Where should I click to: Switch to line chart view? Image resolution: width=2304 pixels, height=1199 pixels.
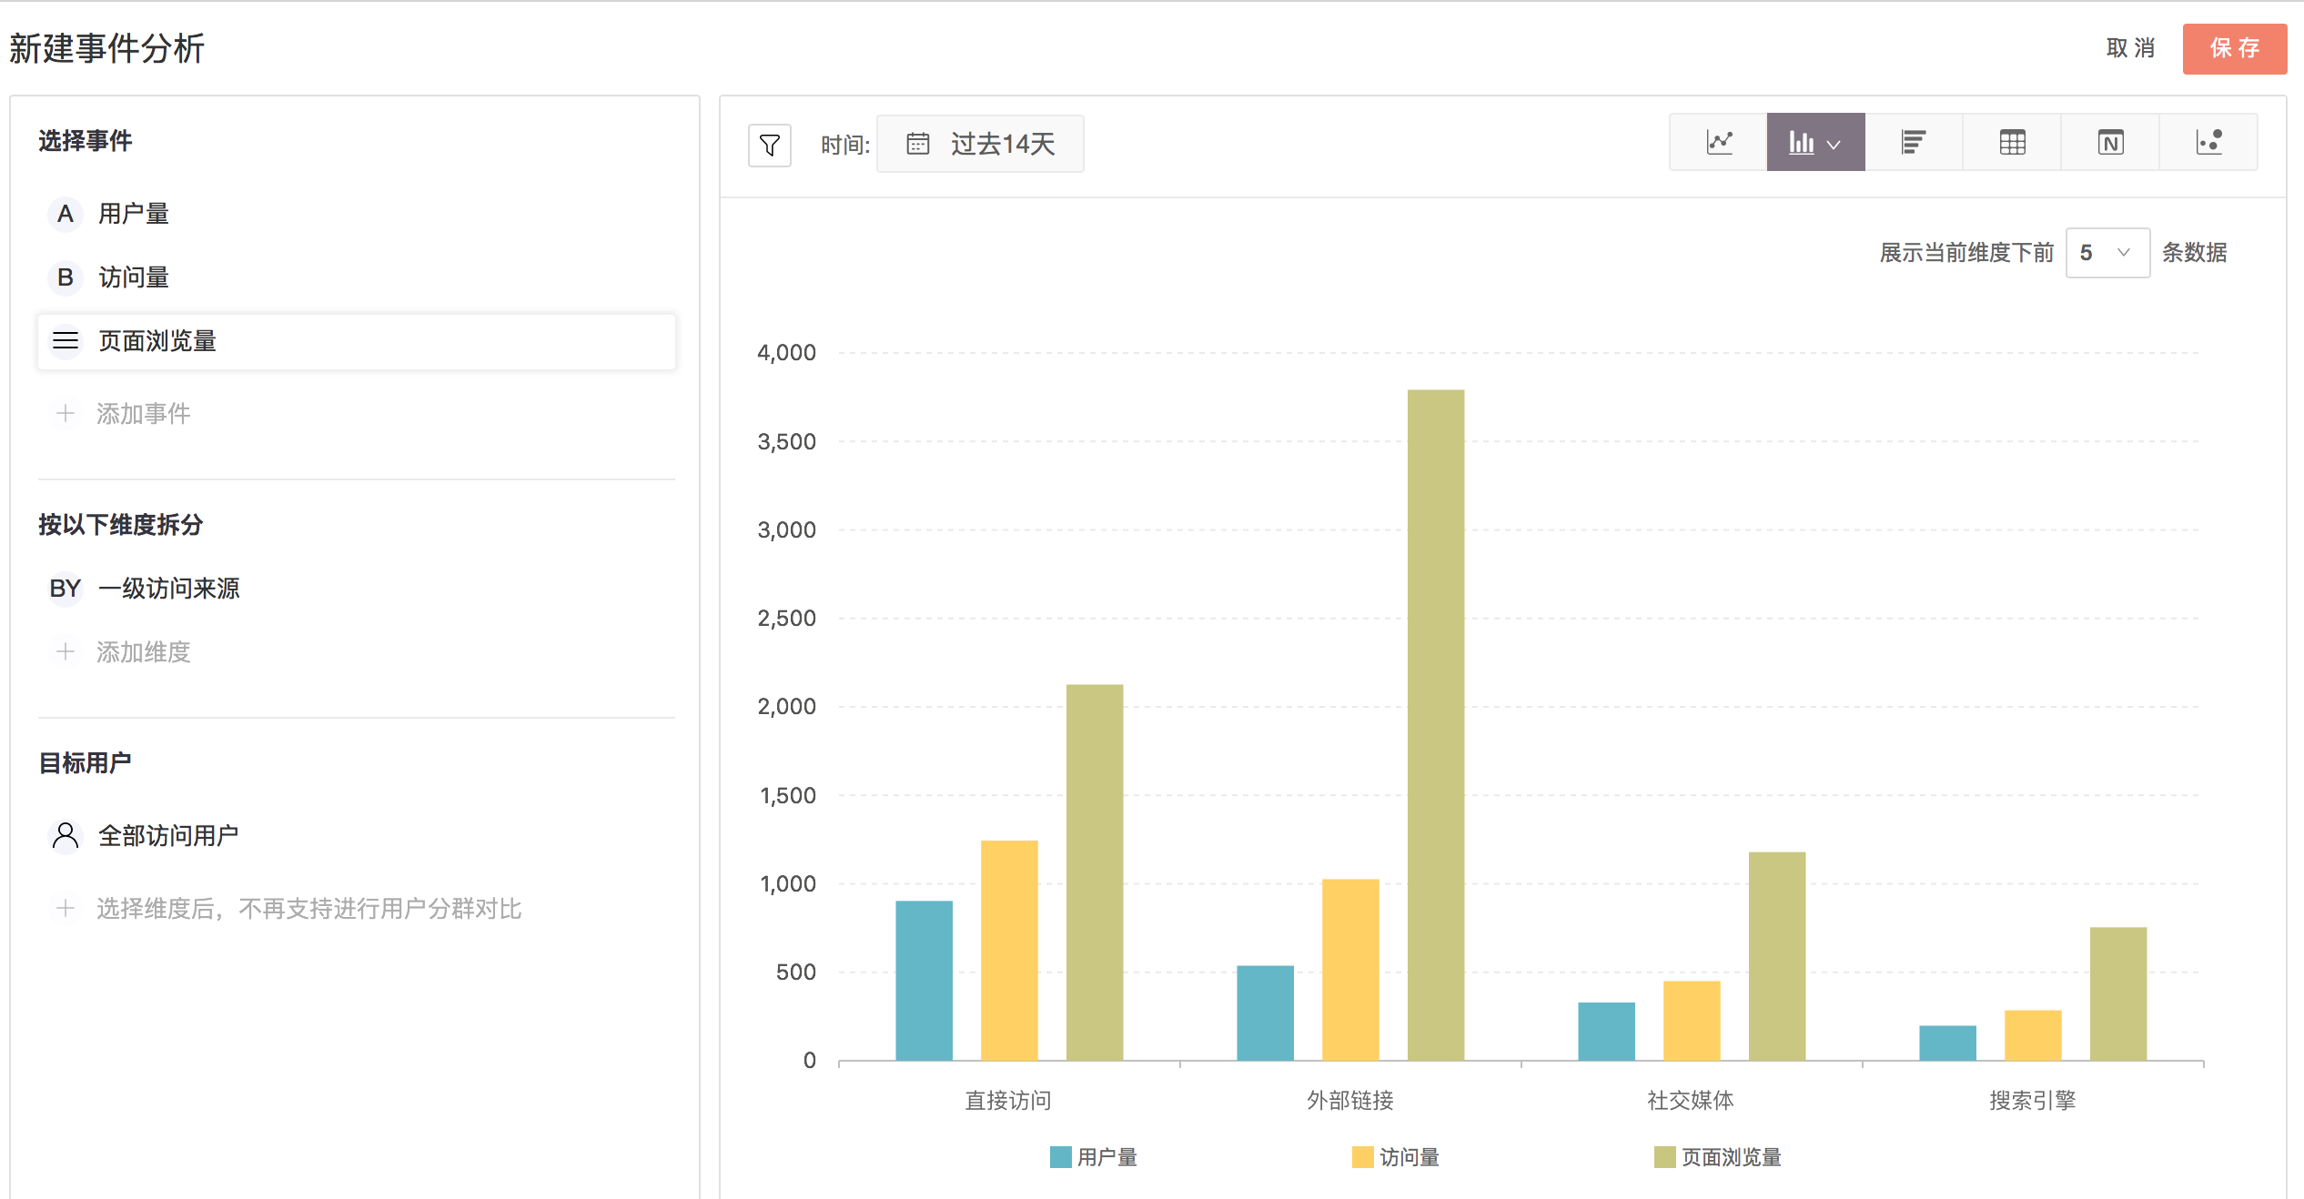pyautogui.click(x=1719, y=143)
